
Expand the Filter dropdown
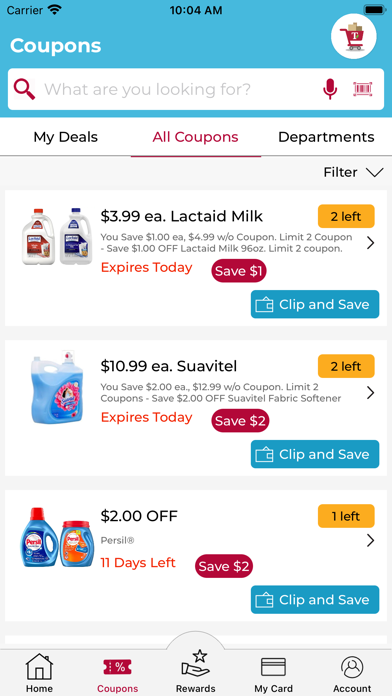click(353, 172)
